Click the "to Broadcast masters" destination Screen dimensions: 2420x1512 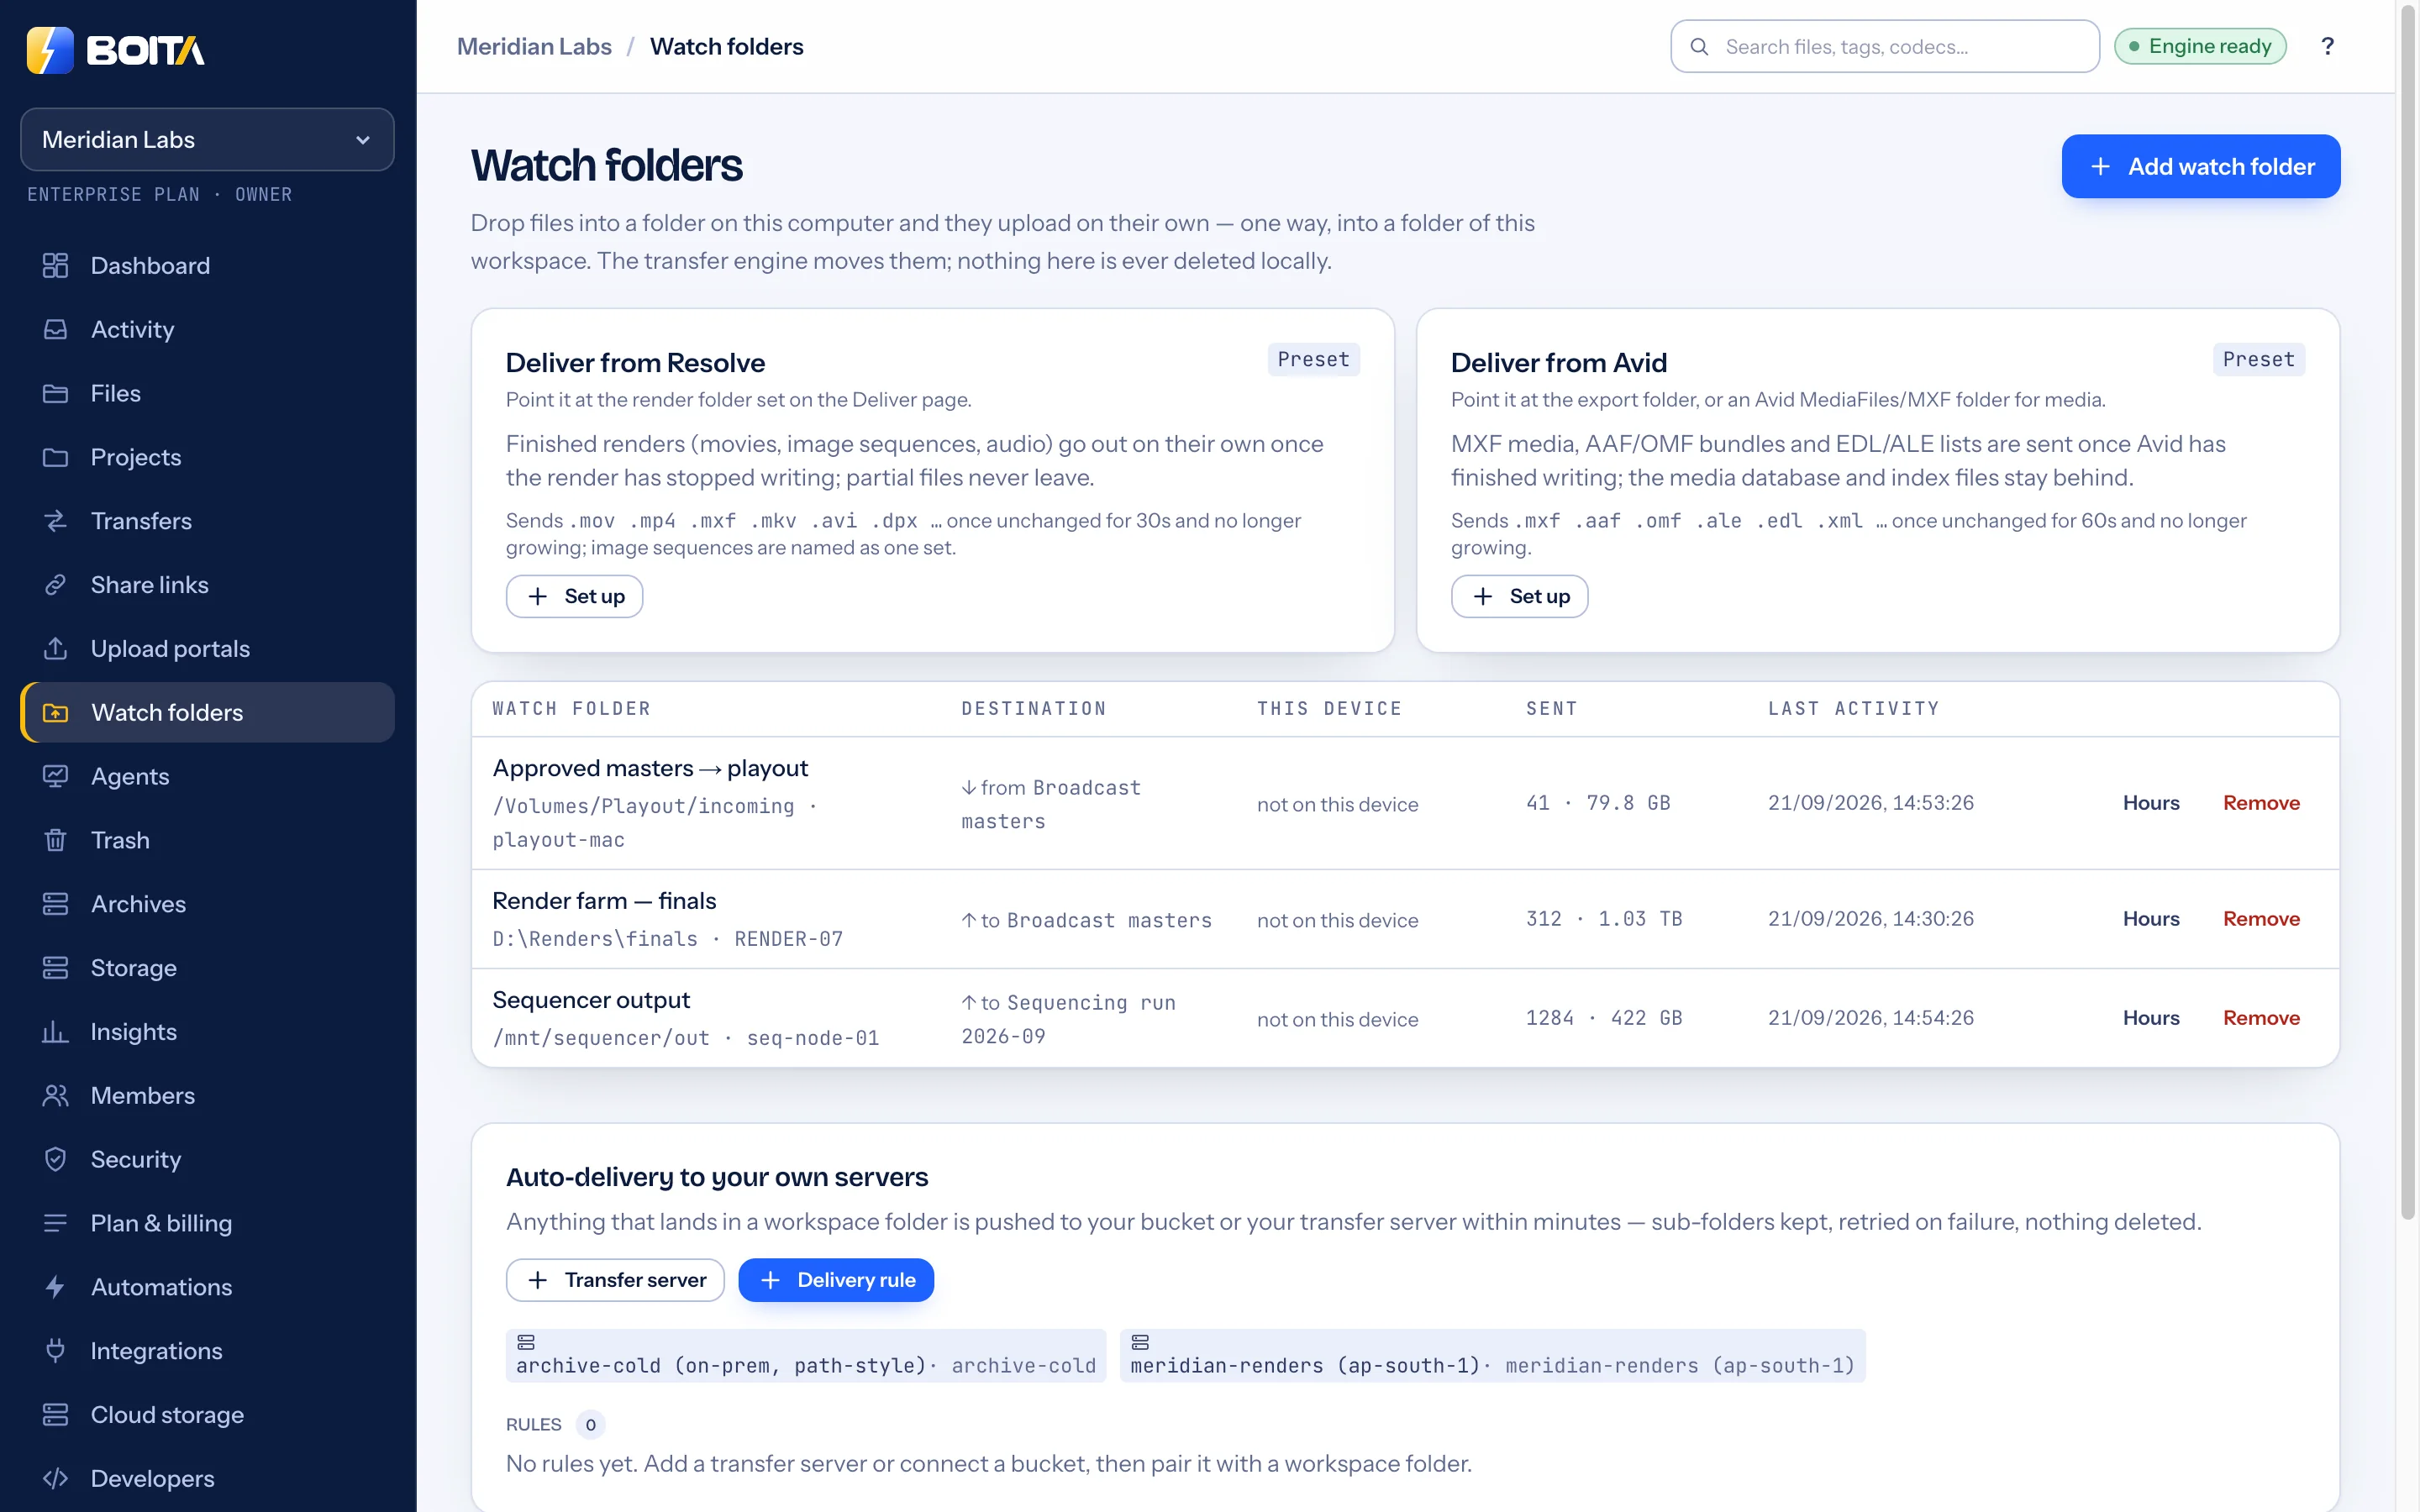1087,920
